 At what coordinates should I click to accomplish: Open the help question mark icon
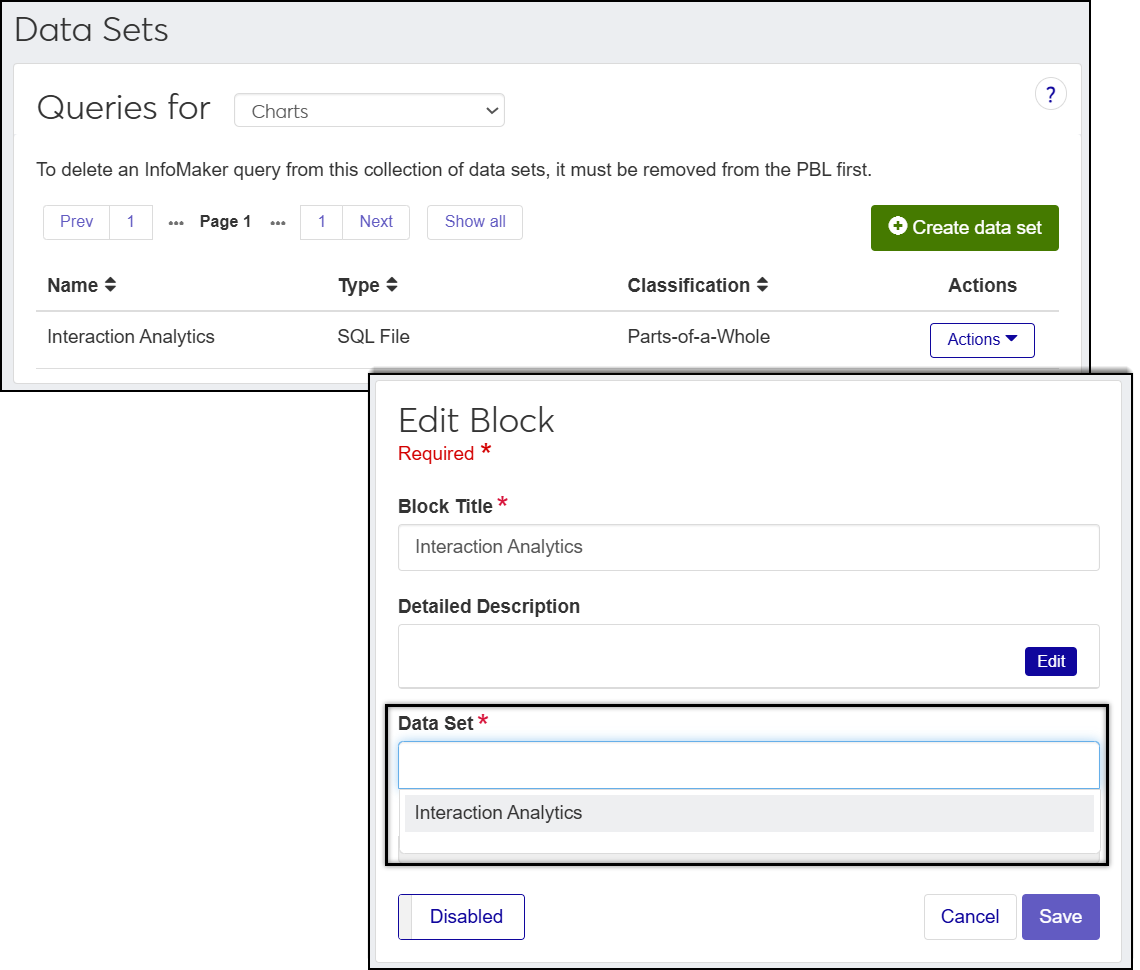[x=1050, y=95]
